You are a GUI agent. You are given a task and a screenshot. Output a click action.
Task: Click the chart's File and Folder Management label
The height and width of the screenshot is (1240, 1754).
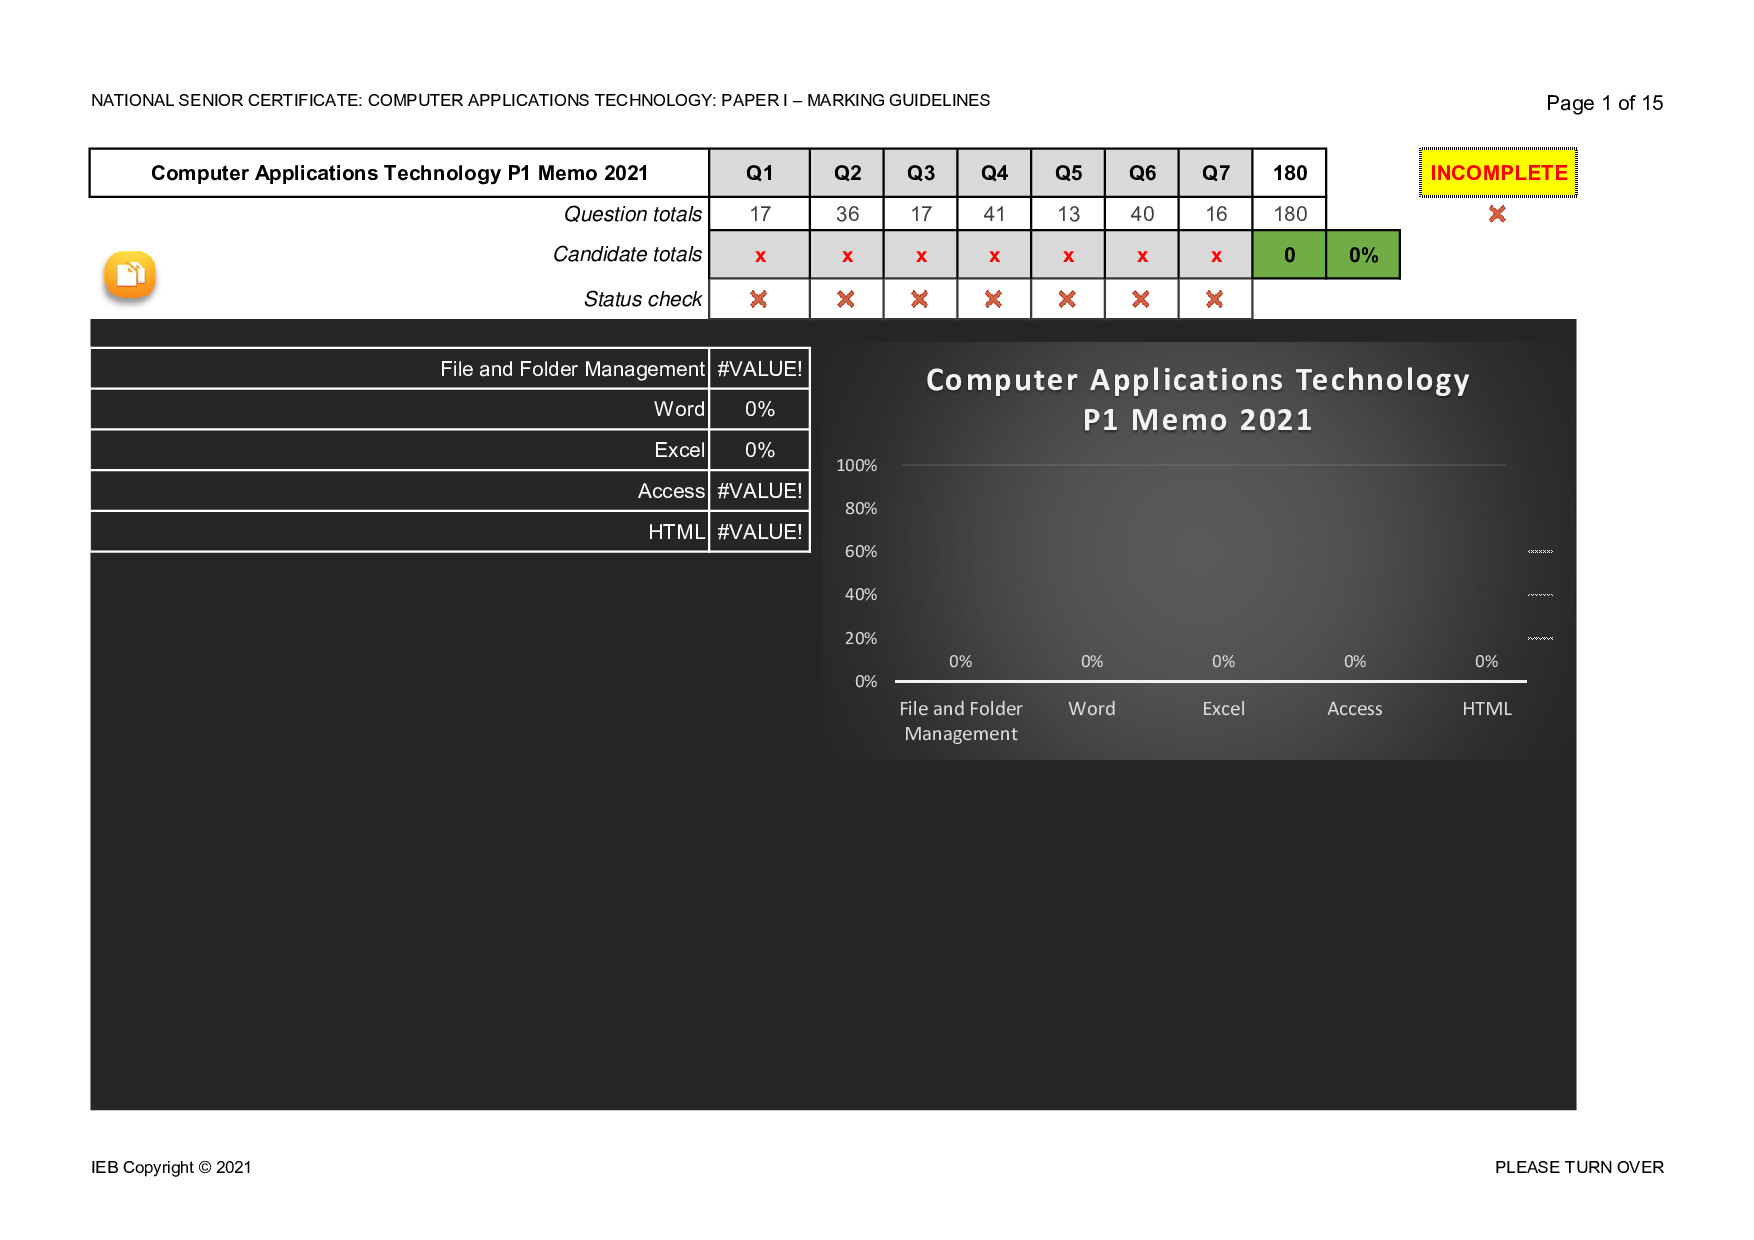[x=961, y=721]
